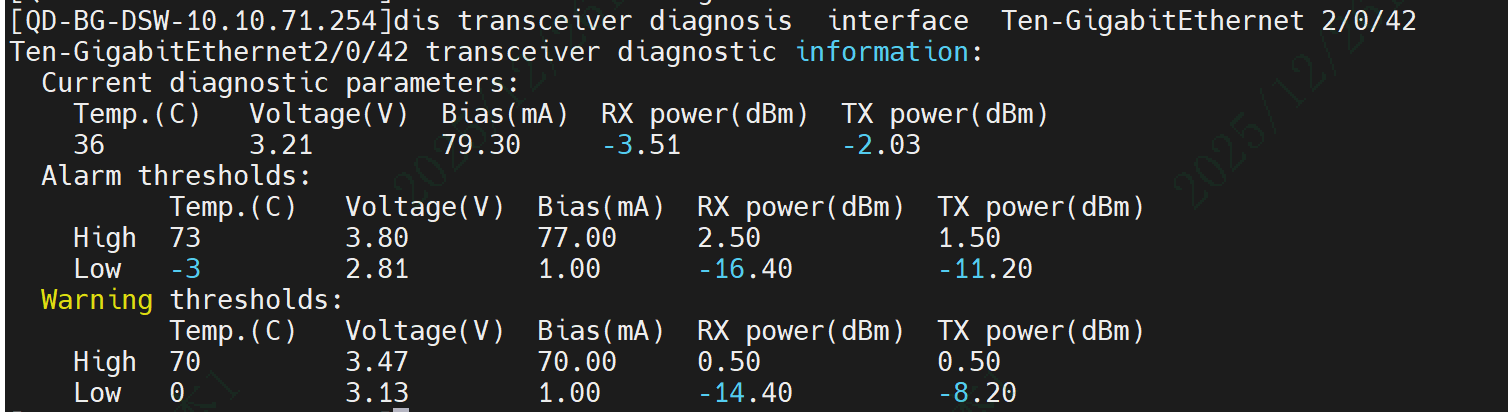The width and height of the screenshot is (1508, 412).
Task: Click the warning high voltage value 3.47
Action: [x=377, y=362]
